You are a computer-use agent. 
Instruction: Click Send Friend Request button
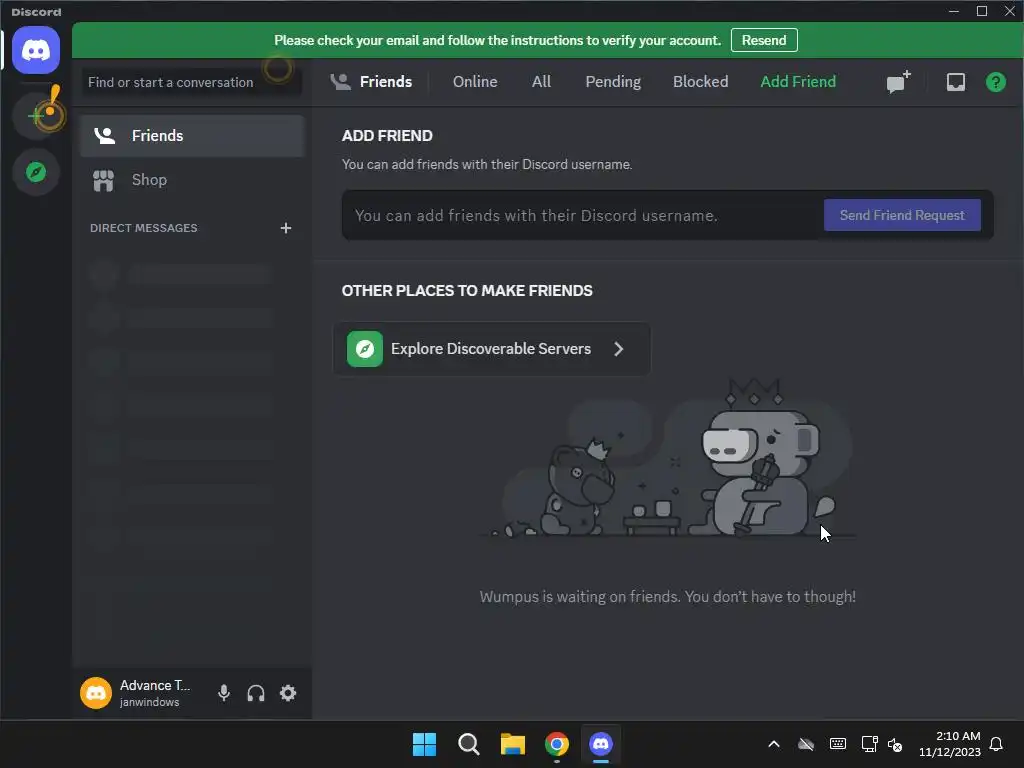(x=902, y=215)
